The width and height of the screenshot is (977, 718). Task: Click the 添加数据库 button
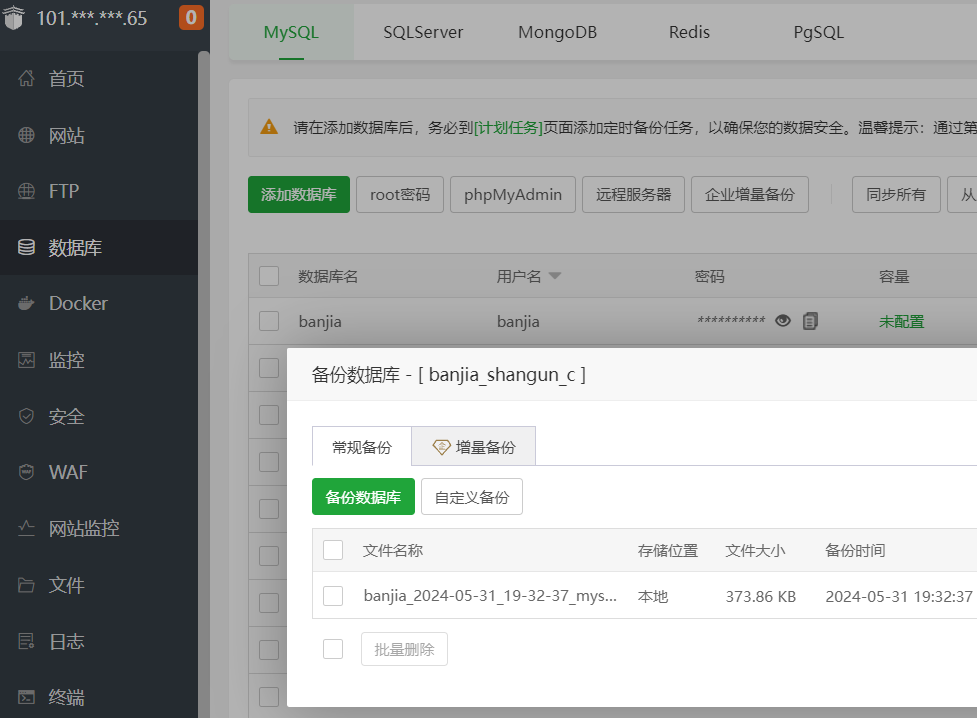pos(298,195)
